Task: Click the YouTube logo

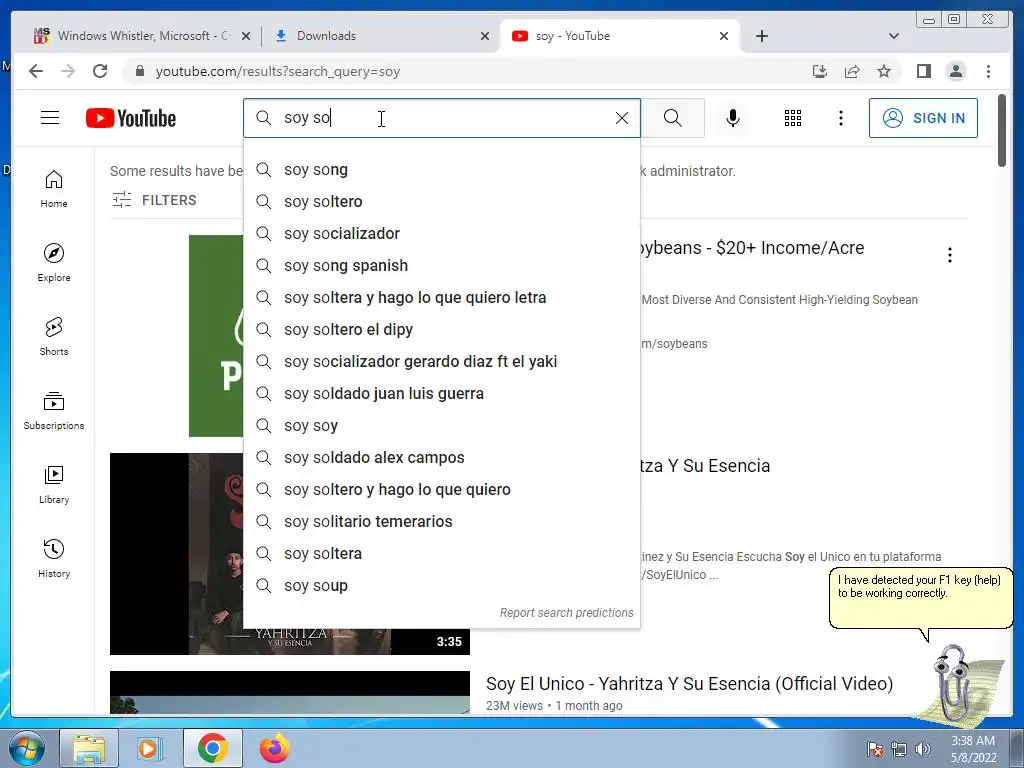Action: click(x=131, y=118)
